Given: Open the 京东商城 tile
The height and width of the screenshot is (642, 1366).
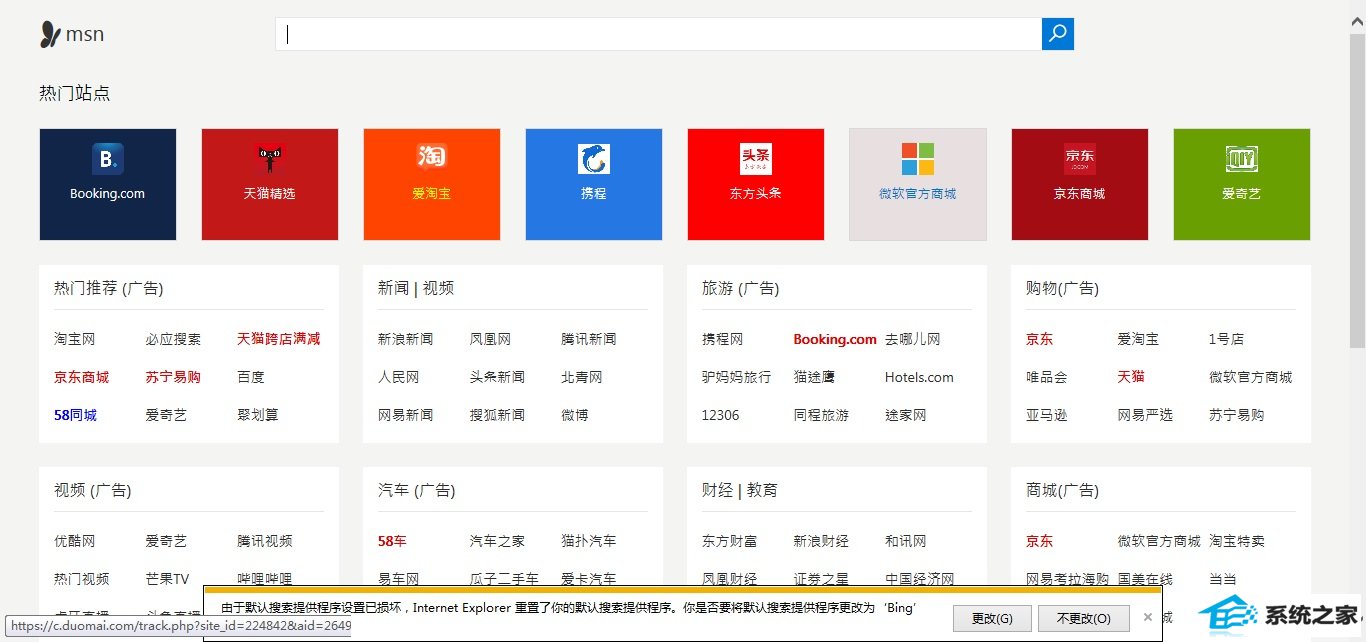Looking at the screenshot, I should point(1080,184).
